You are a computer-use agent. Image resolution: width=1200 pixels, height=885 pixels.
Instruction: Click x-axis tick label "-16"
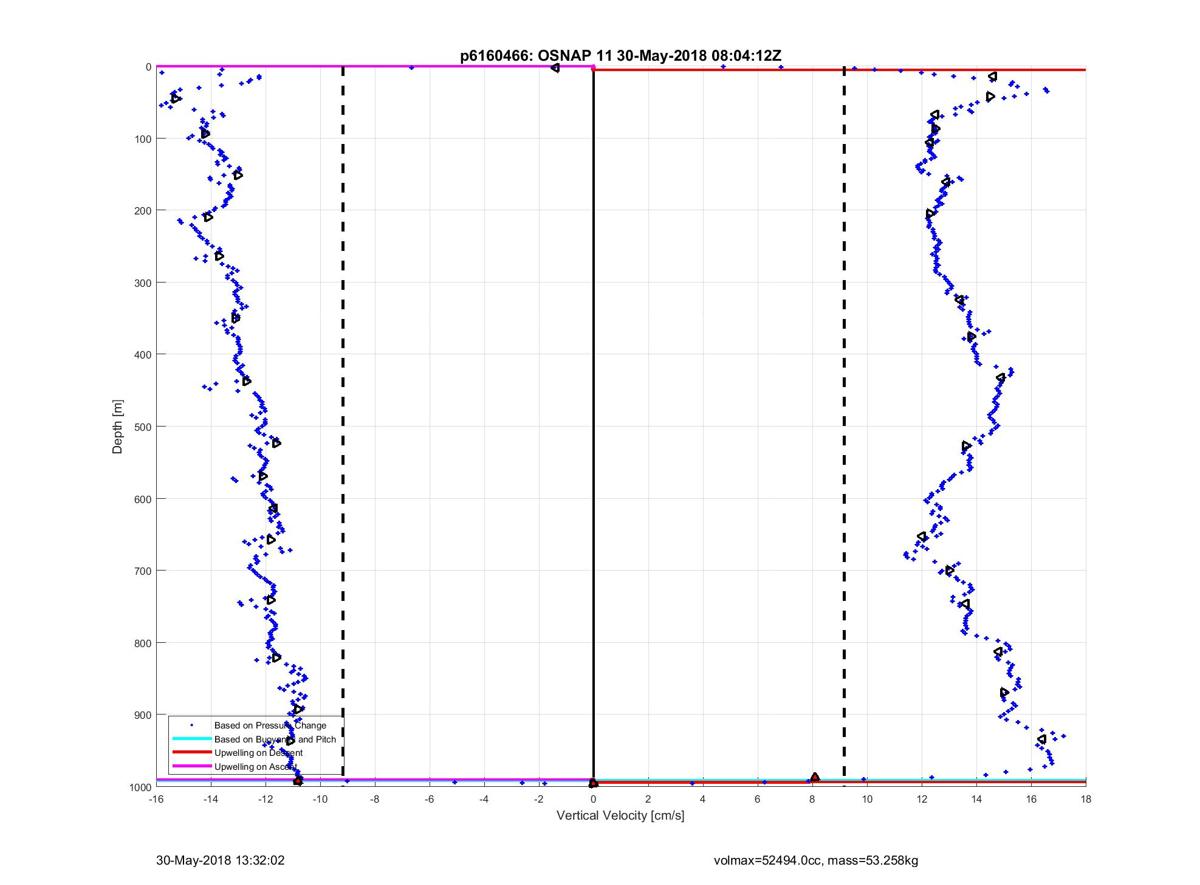156,799
